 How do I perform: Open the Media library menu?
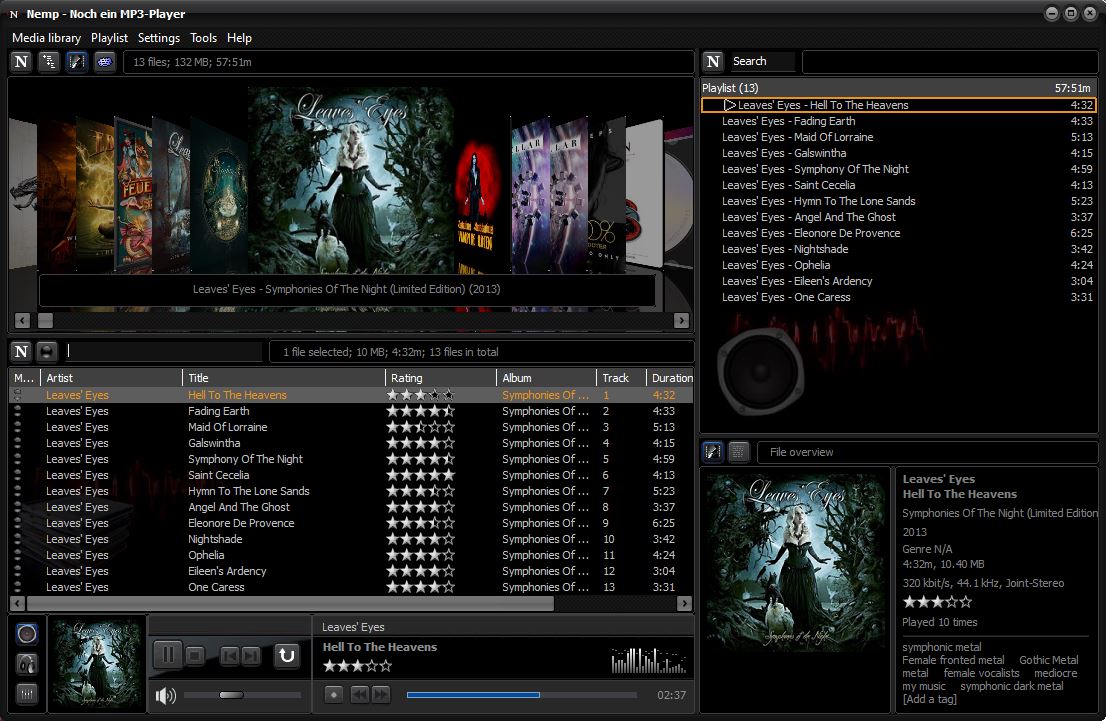(47, 38)
